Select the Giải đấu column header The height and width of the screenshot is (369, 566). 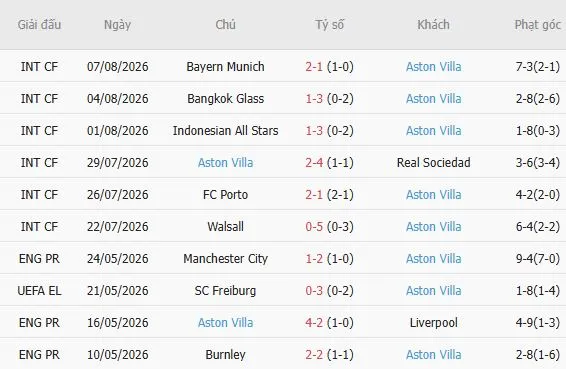pyautogui.click(x=39, y=25)
